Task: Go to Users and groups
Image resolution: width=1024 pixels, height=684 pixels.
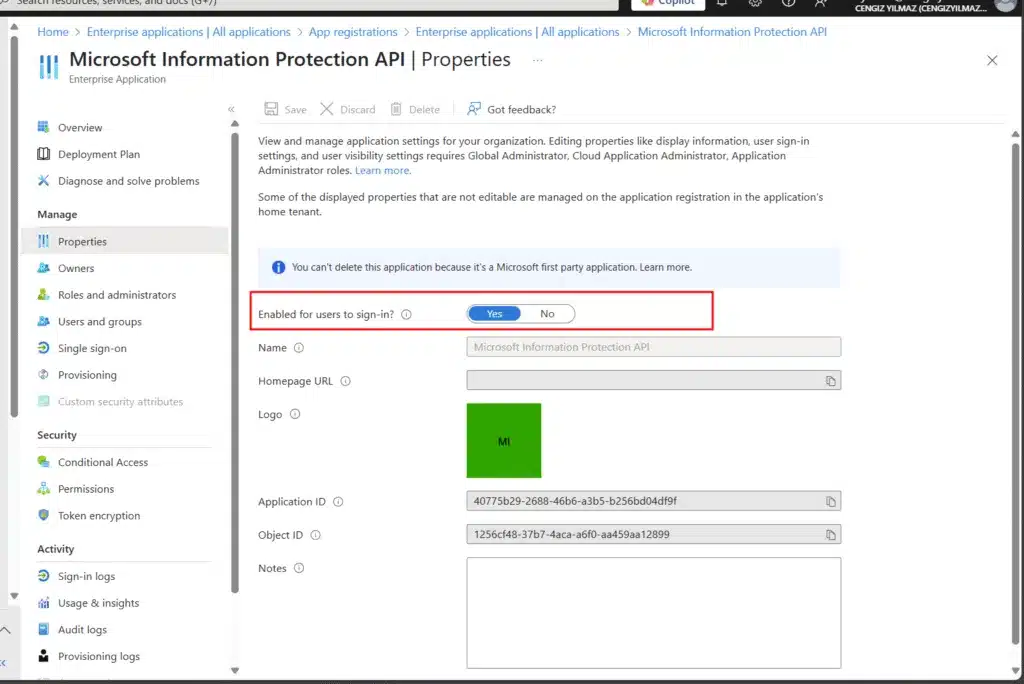Action: pyautogui.click(x=99, y=322)
